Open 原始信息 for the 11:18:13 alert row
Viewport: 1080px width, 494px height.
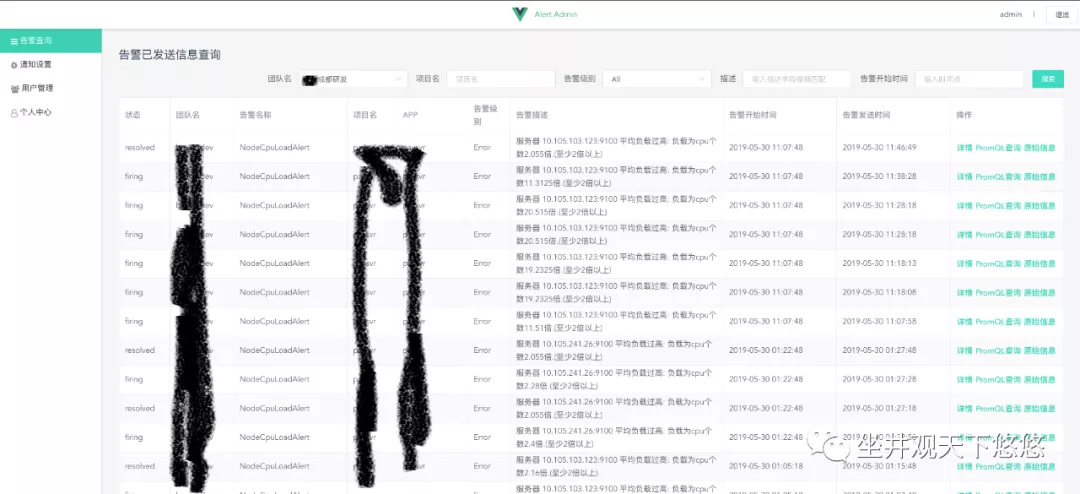[x=1039, y=264]
